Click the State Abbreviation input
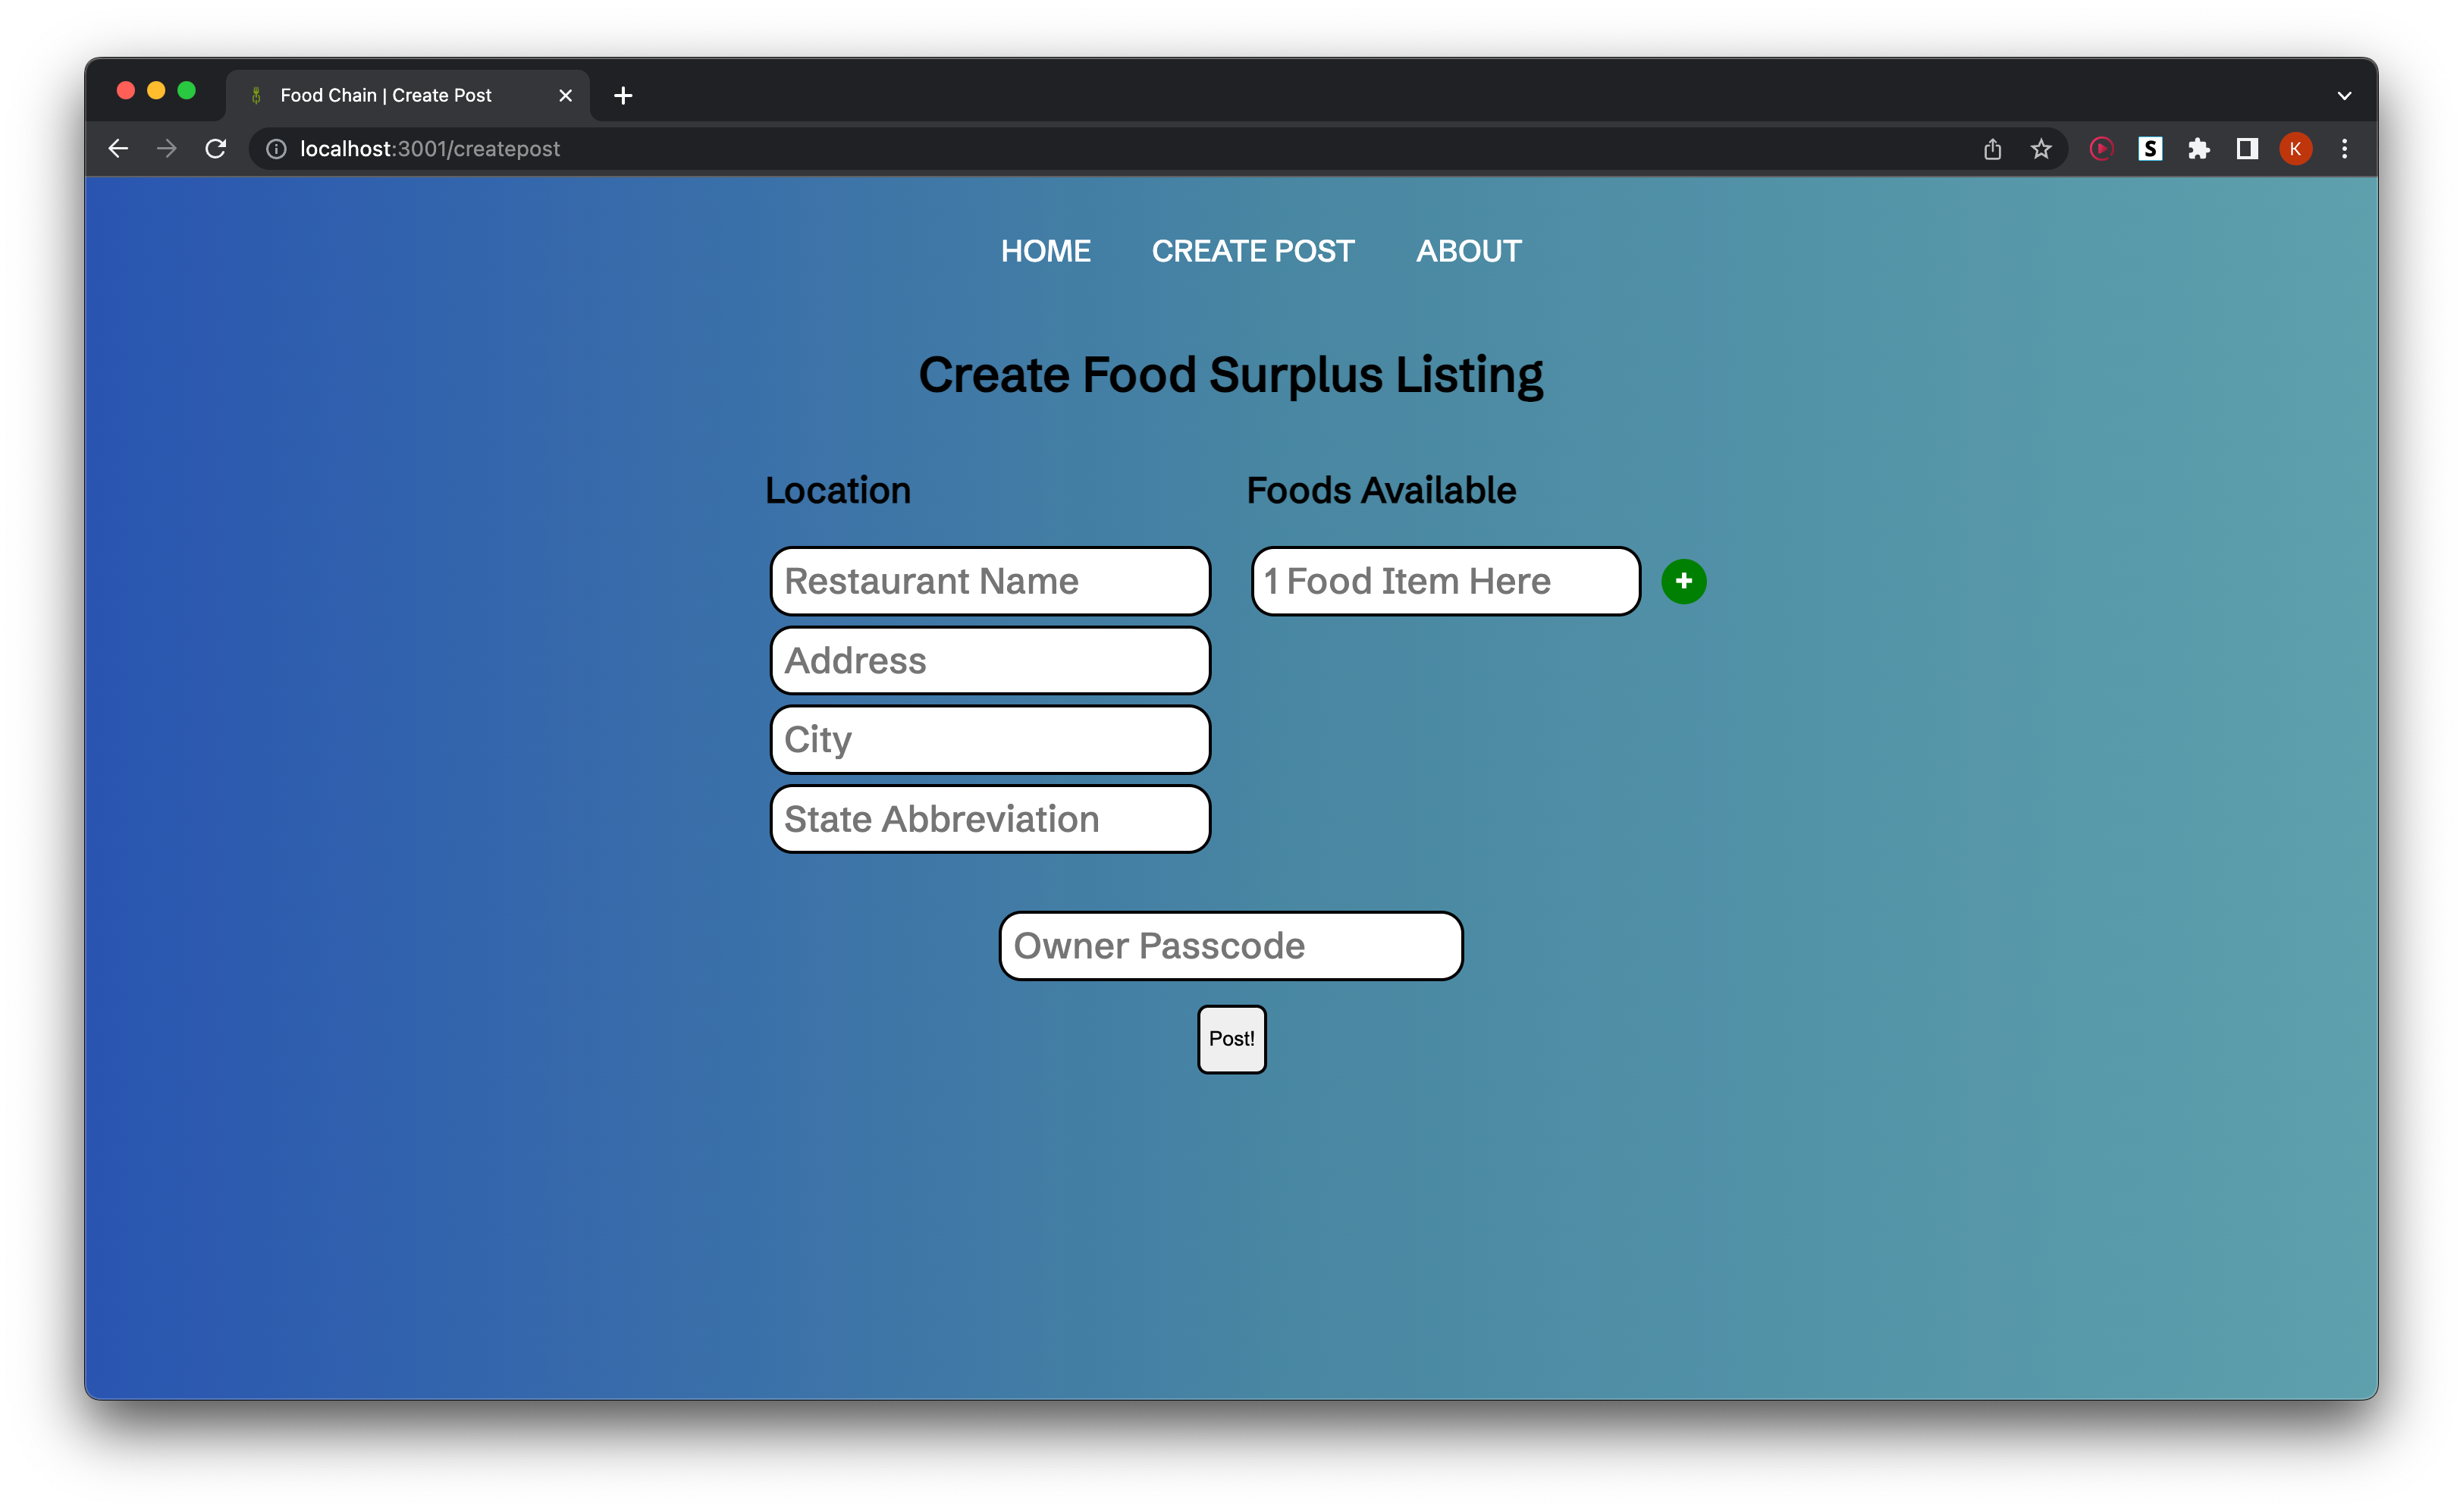Screen dimensions: 2463x1512 [990, 819]
